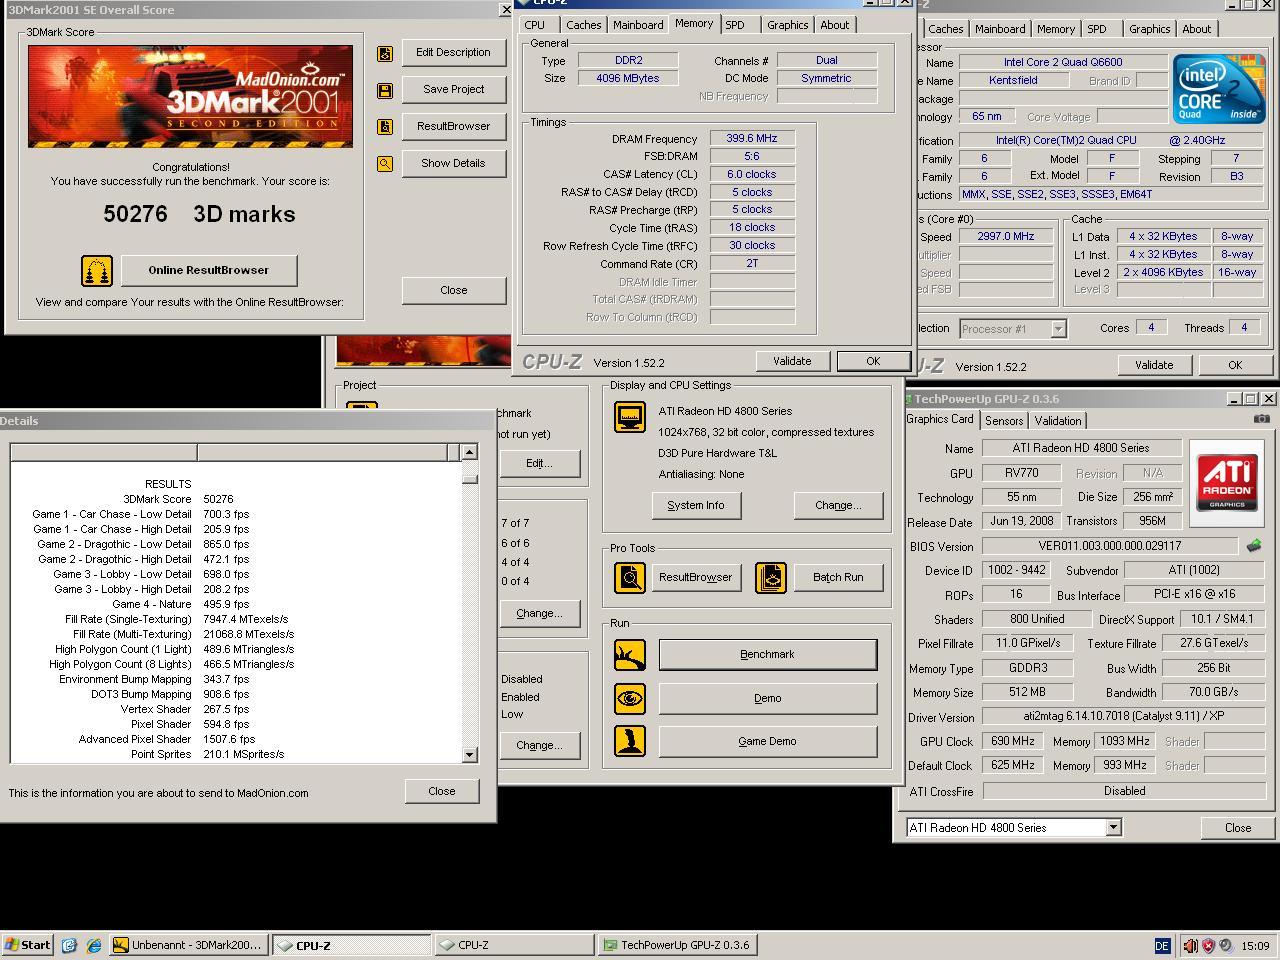Click the ATI Radeon logo in GPU-Z
The width and height of the screenshot is (1280, 960).
(x=1227, y=483)
